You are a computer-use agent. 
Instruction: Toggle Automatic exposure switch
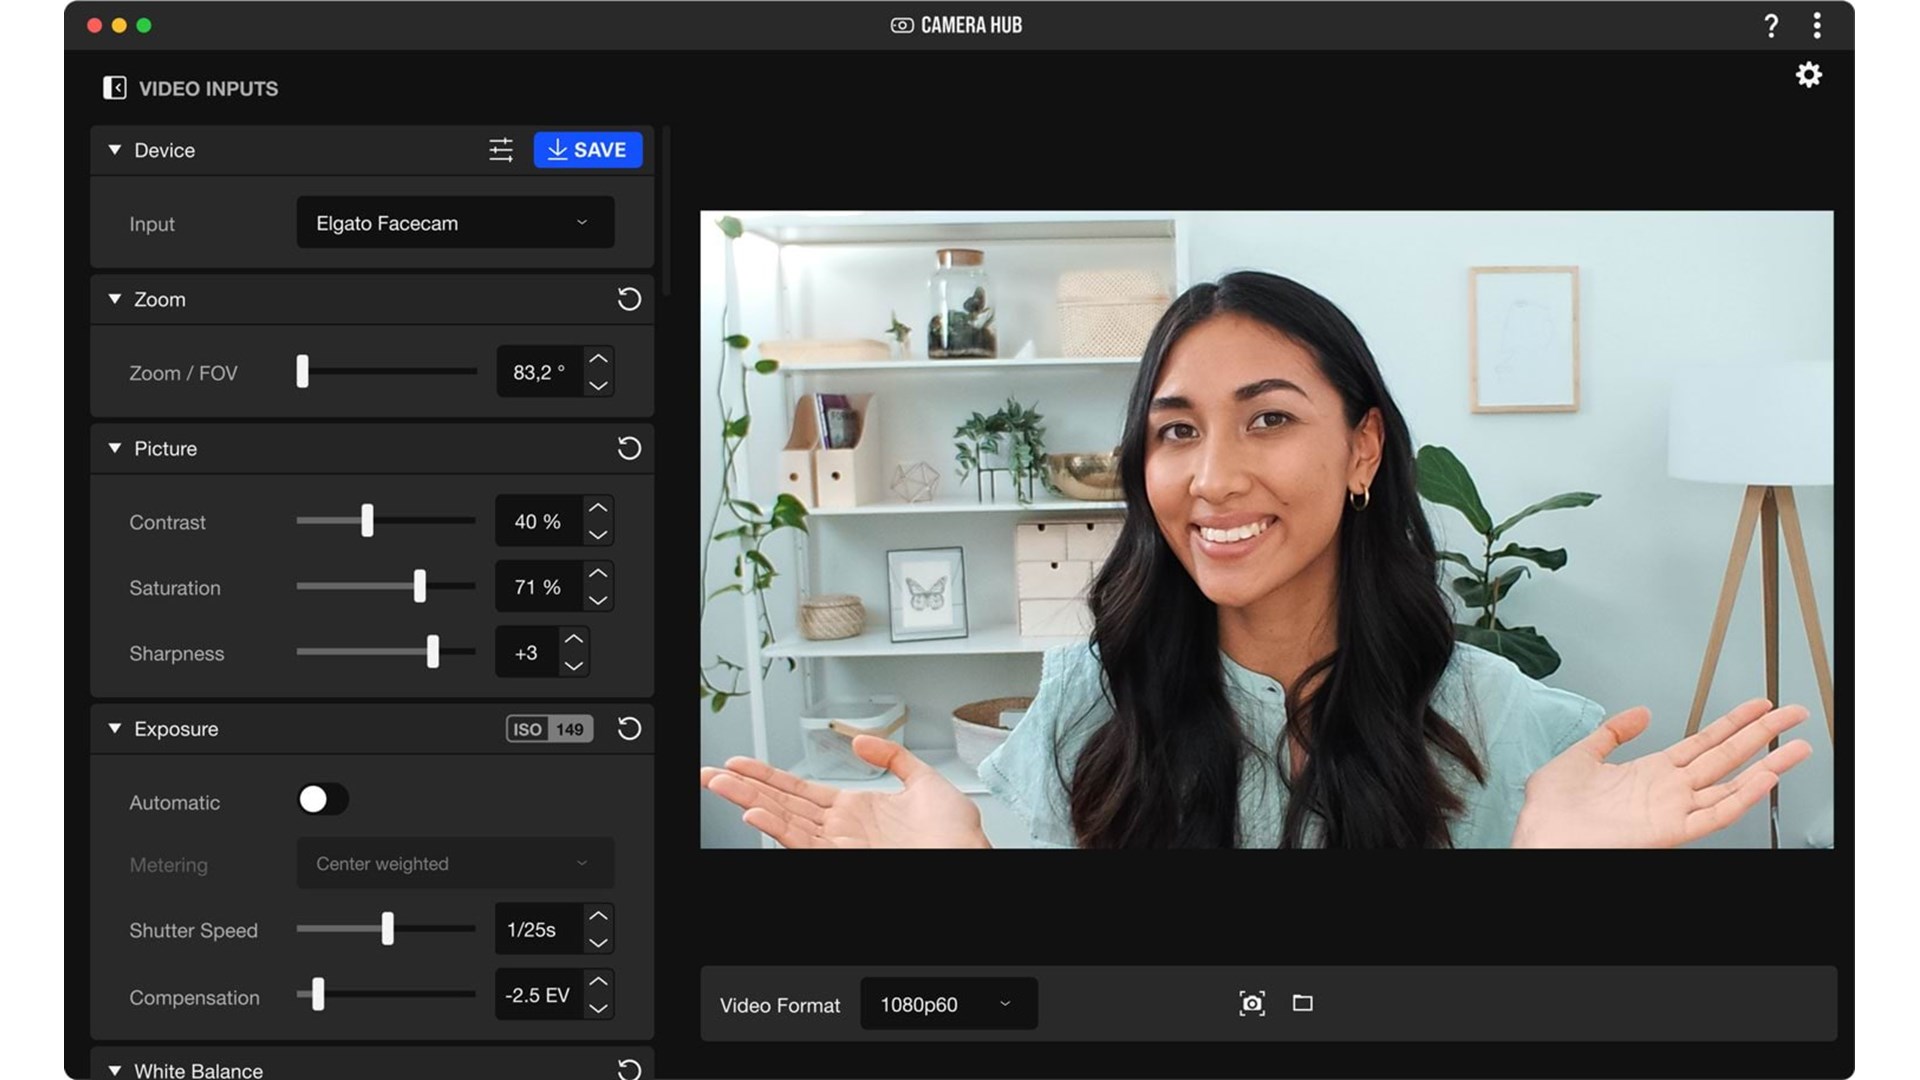point(322,799)
